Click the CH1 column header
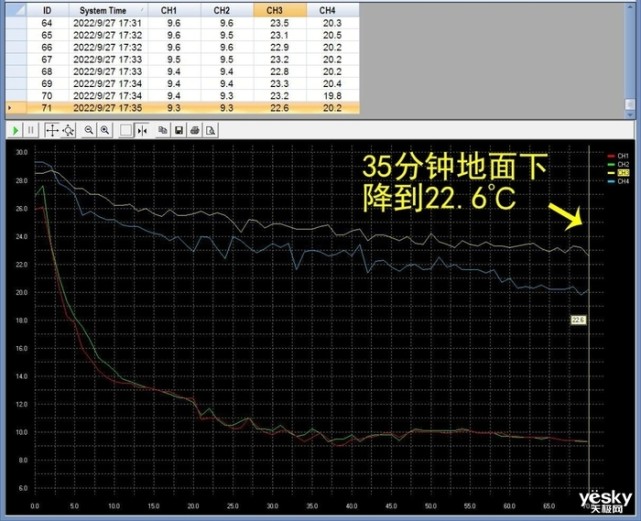This screenshot has width=641, height=521. pos(174,10)
